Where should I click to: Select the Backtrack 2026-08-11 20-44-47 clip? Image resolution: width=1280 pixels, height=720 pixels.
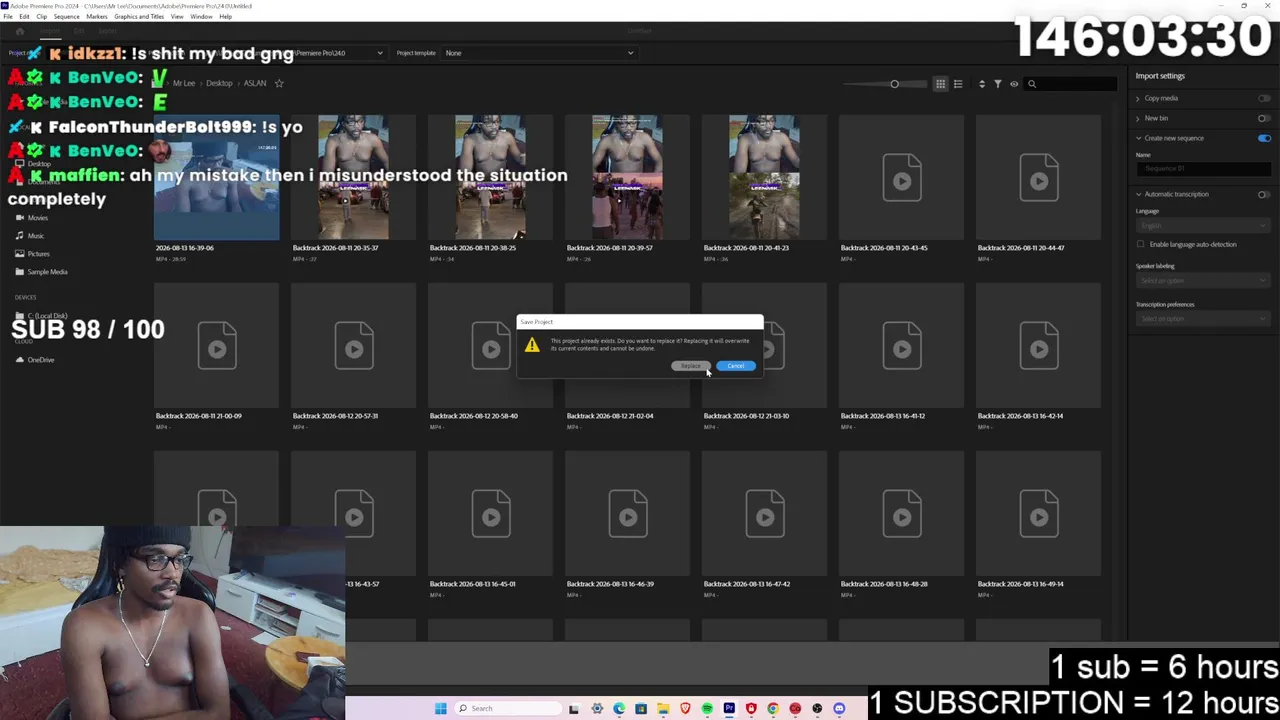click(x=1039, y=178)
